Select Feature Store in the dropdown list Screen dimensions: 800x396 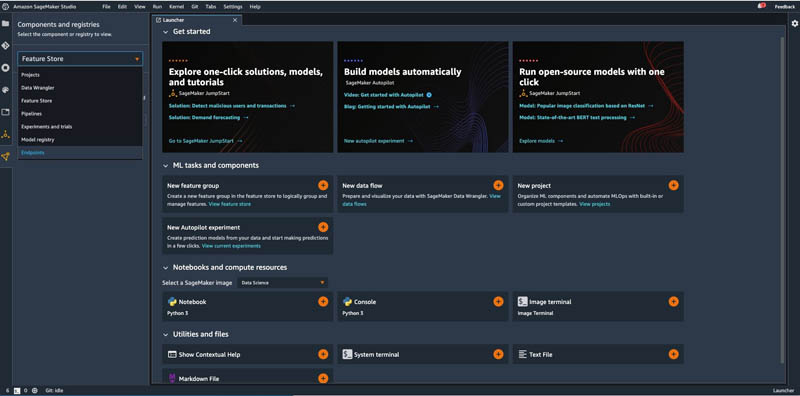pyautogui.click(x=80, y=101)
